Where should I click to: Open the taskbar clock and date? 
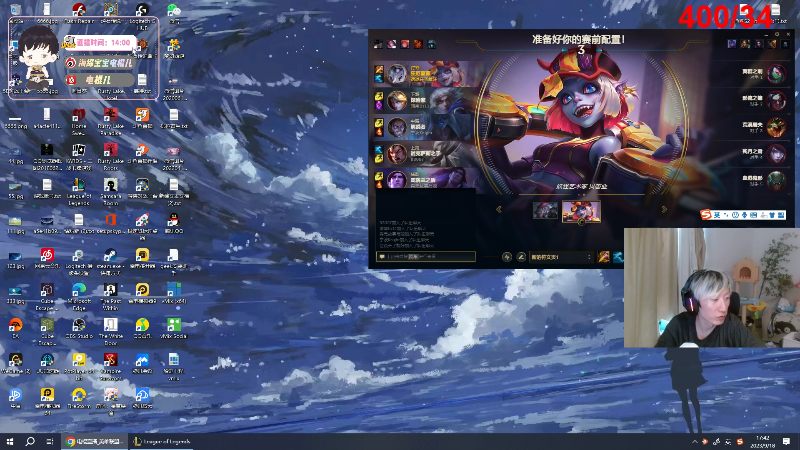pos(762,441)
